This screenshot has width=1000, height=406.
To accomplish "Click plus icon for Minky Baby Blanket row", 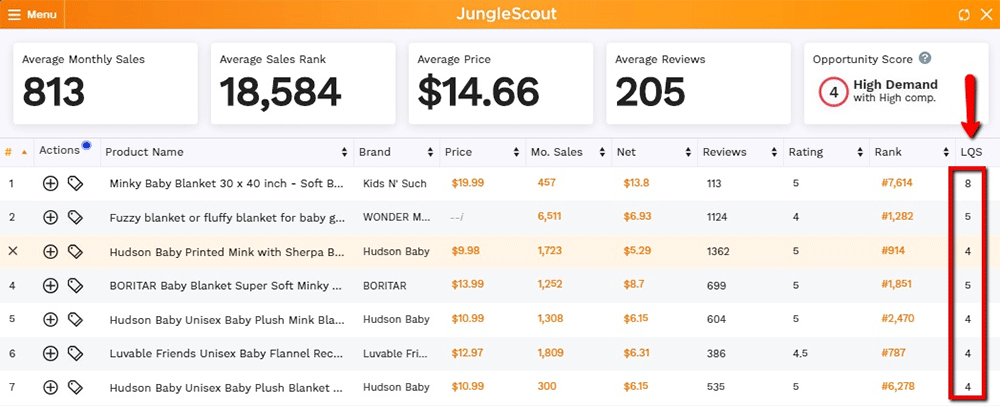I will (50, 183).
